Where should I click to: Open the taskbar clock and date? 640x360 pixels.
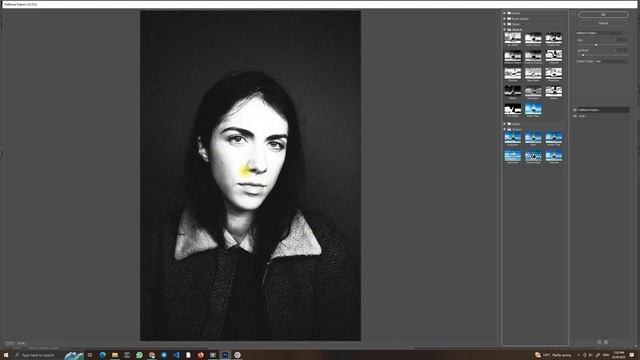(619, 355)
